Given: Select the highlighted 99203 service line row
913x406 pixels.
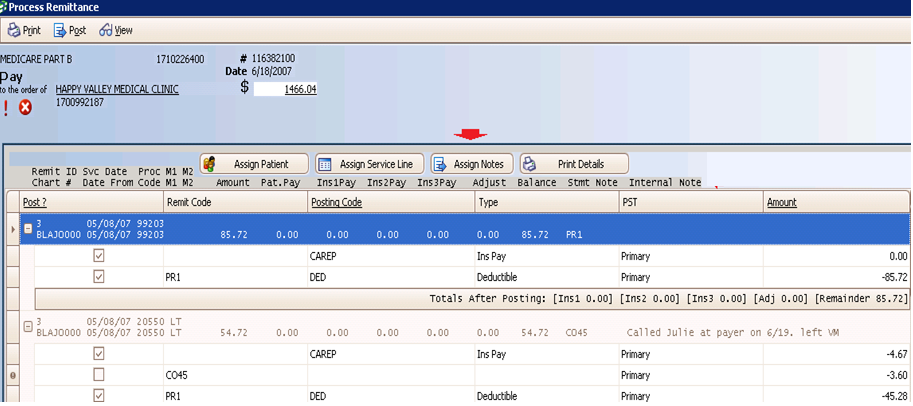Looking at the screenshot, I should 465,229.
